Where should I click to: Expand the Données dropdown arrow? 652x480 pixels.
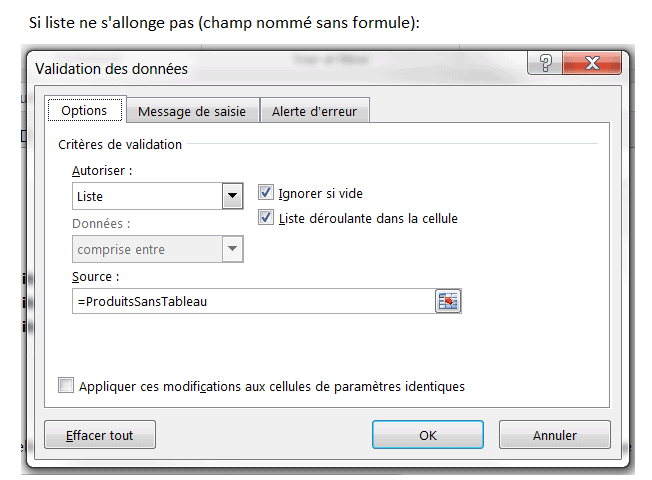(x=233, y=248)
